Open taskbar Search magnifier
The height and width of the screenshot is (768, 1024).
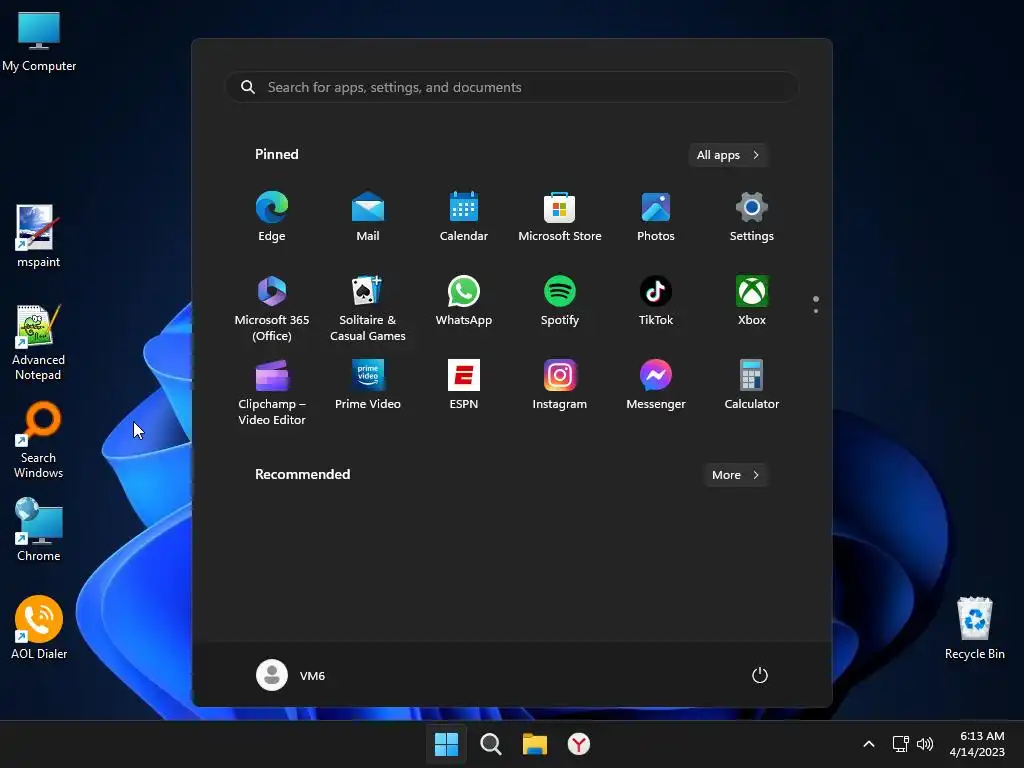(490, 744)
